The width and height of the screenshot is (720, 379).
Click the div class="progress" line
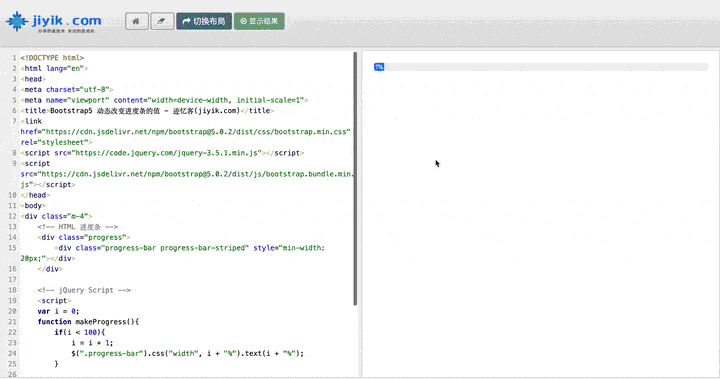point(84,238)
